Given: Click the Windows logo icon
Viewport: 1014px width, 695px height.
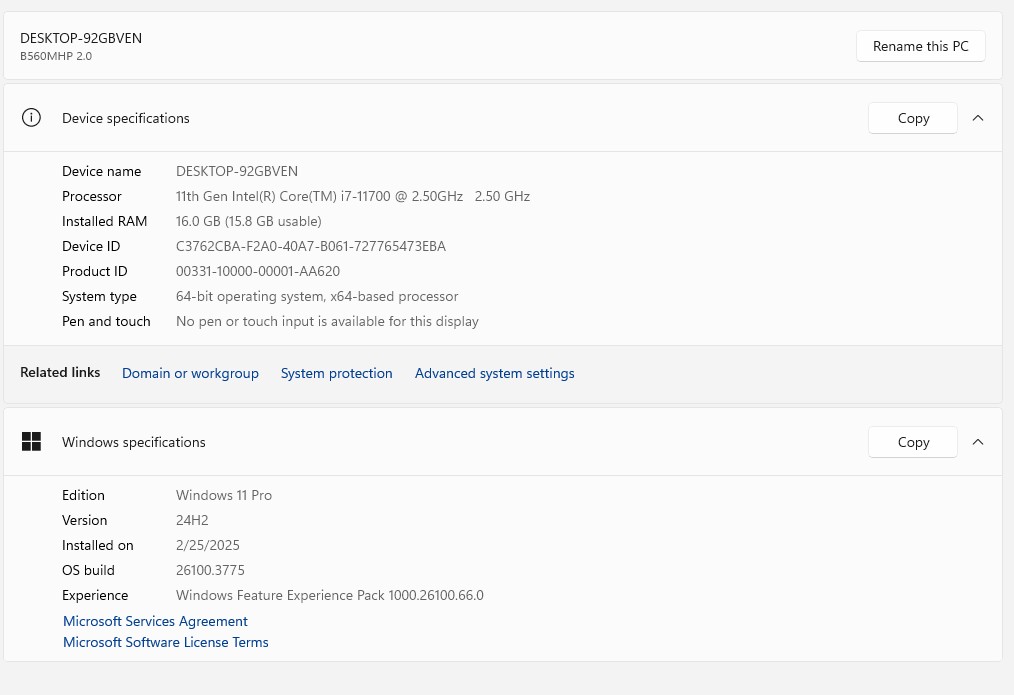Looking at the screenshot, I should pyautogui.click(x=32, y=442).
